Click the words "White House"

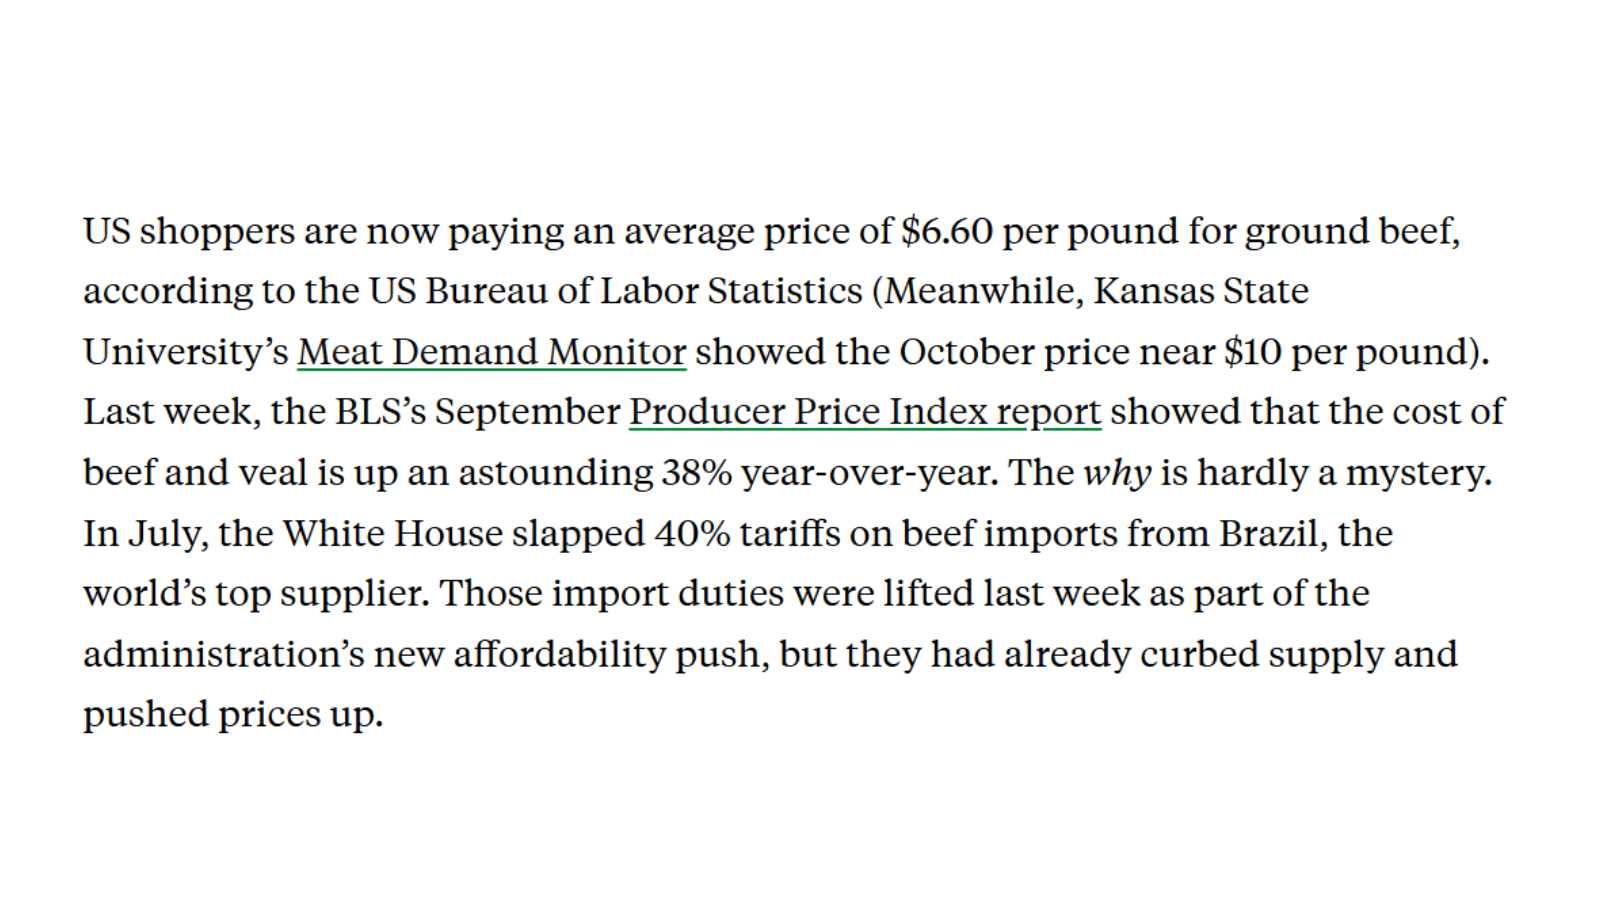[392, 533]
